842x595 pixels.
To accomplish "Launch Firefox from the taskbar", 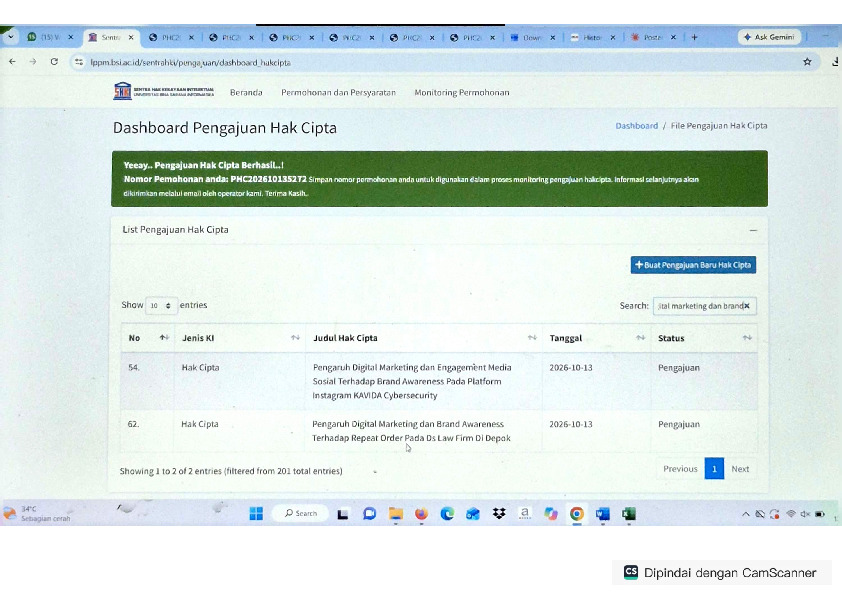I will click(422, 514).
